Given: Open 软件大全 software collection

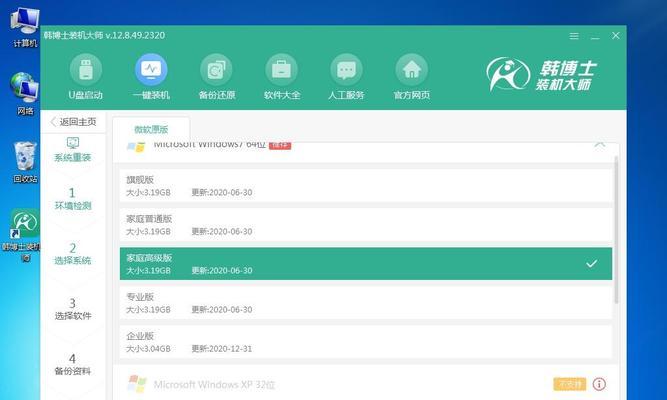Looking at the screenshot, I should 282,77.
